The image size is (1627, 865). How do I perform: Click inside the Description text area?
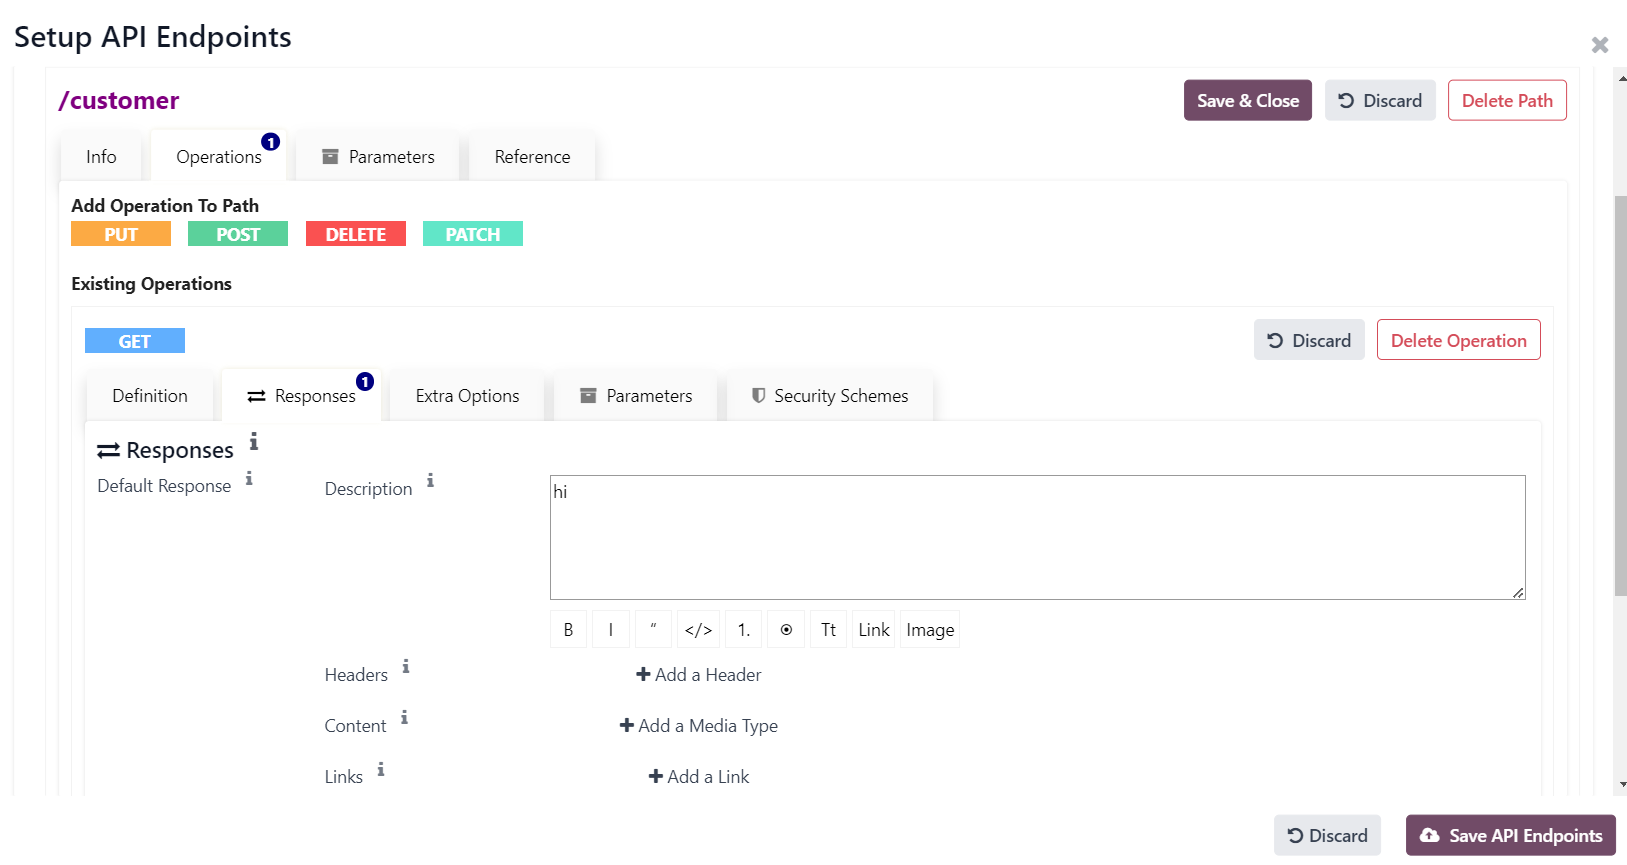click(1036, 538)
